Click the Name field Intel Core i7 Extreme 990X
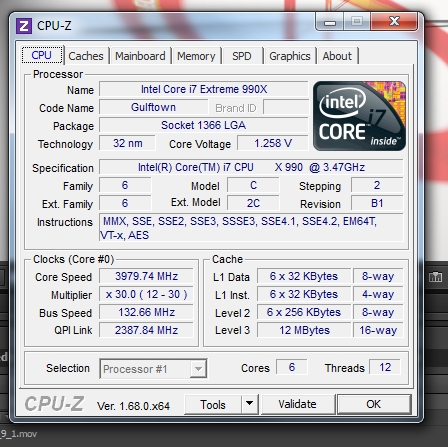Image resolution: width=448 pixels, height=447 pixels. (x=204, y=89)
